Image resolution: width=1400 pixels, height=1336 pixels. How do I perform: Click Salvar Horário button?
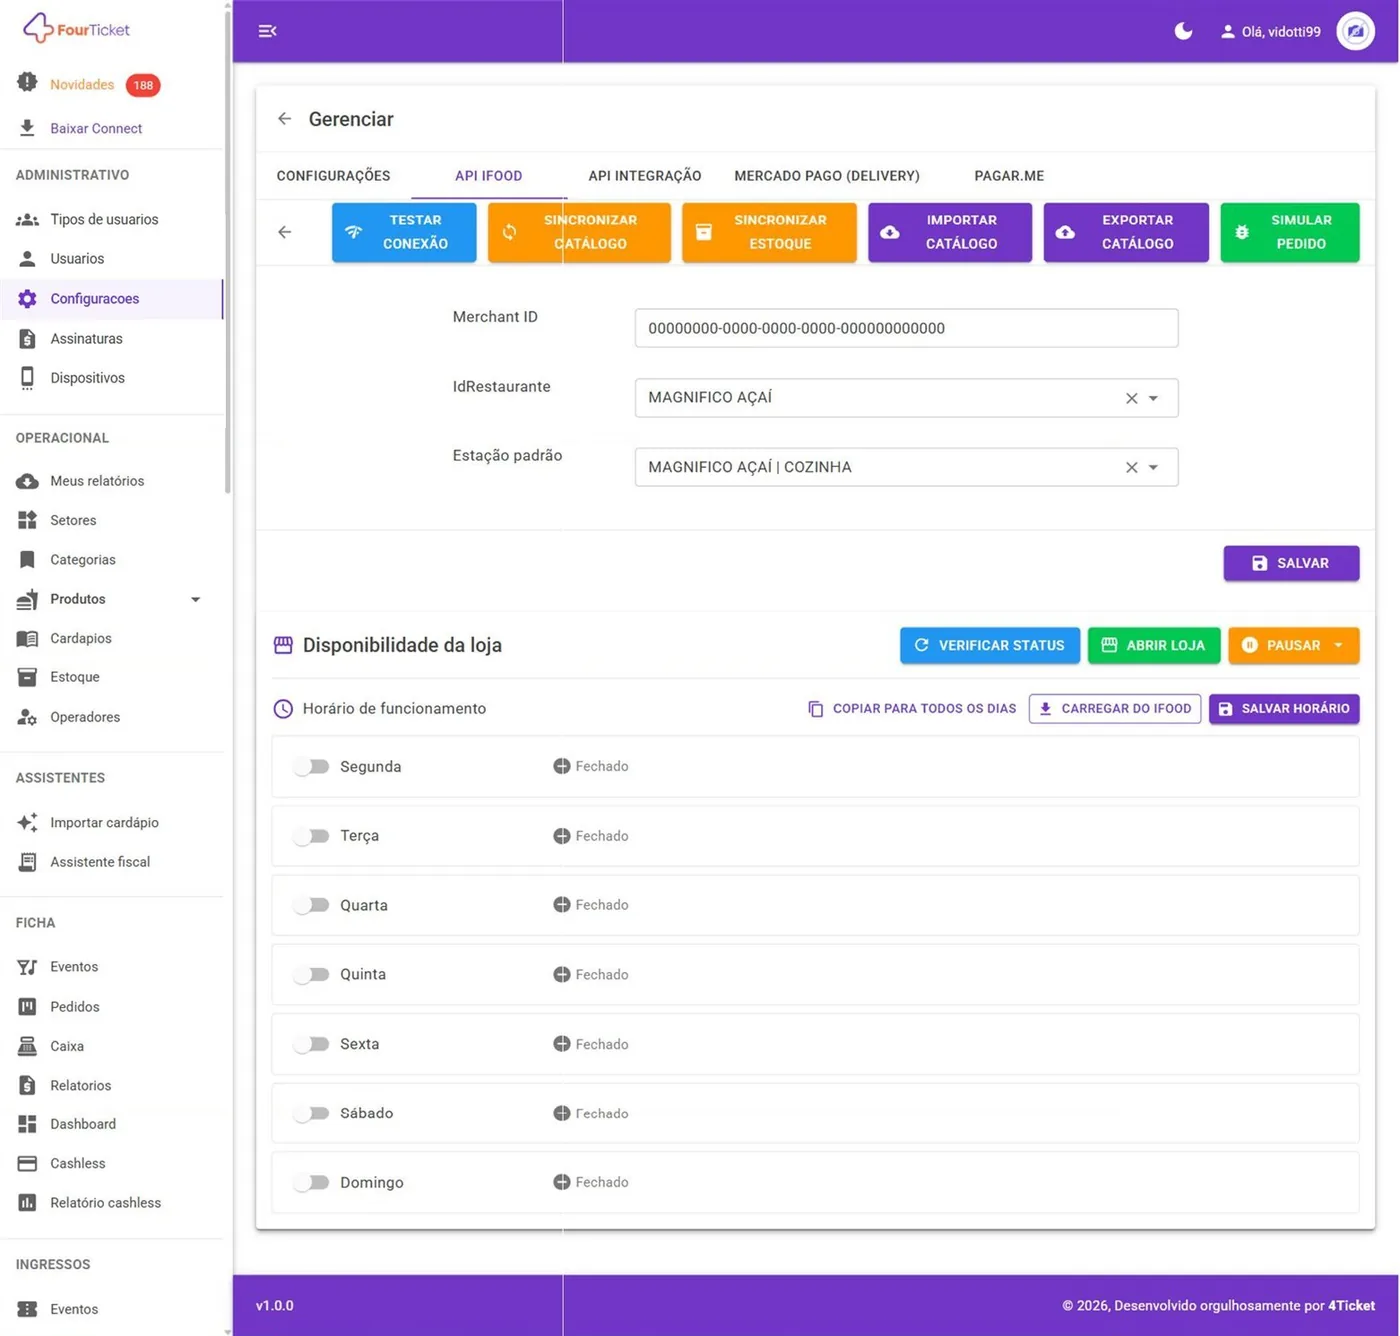tap(1284, 709)
